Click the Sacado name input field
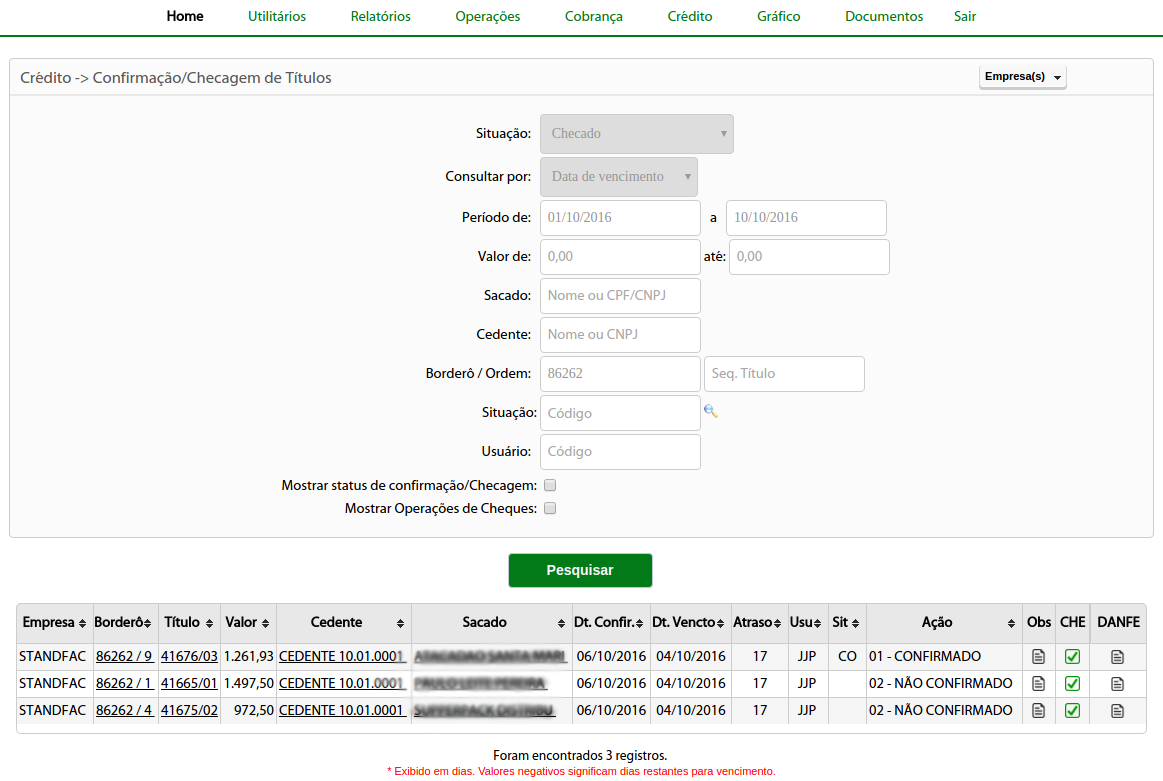1163x781 pixels. 620,296
